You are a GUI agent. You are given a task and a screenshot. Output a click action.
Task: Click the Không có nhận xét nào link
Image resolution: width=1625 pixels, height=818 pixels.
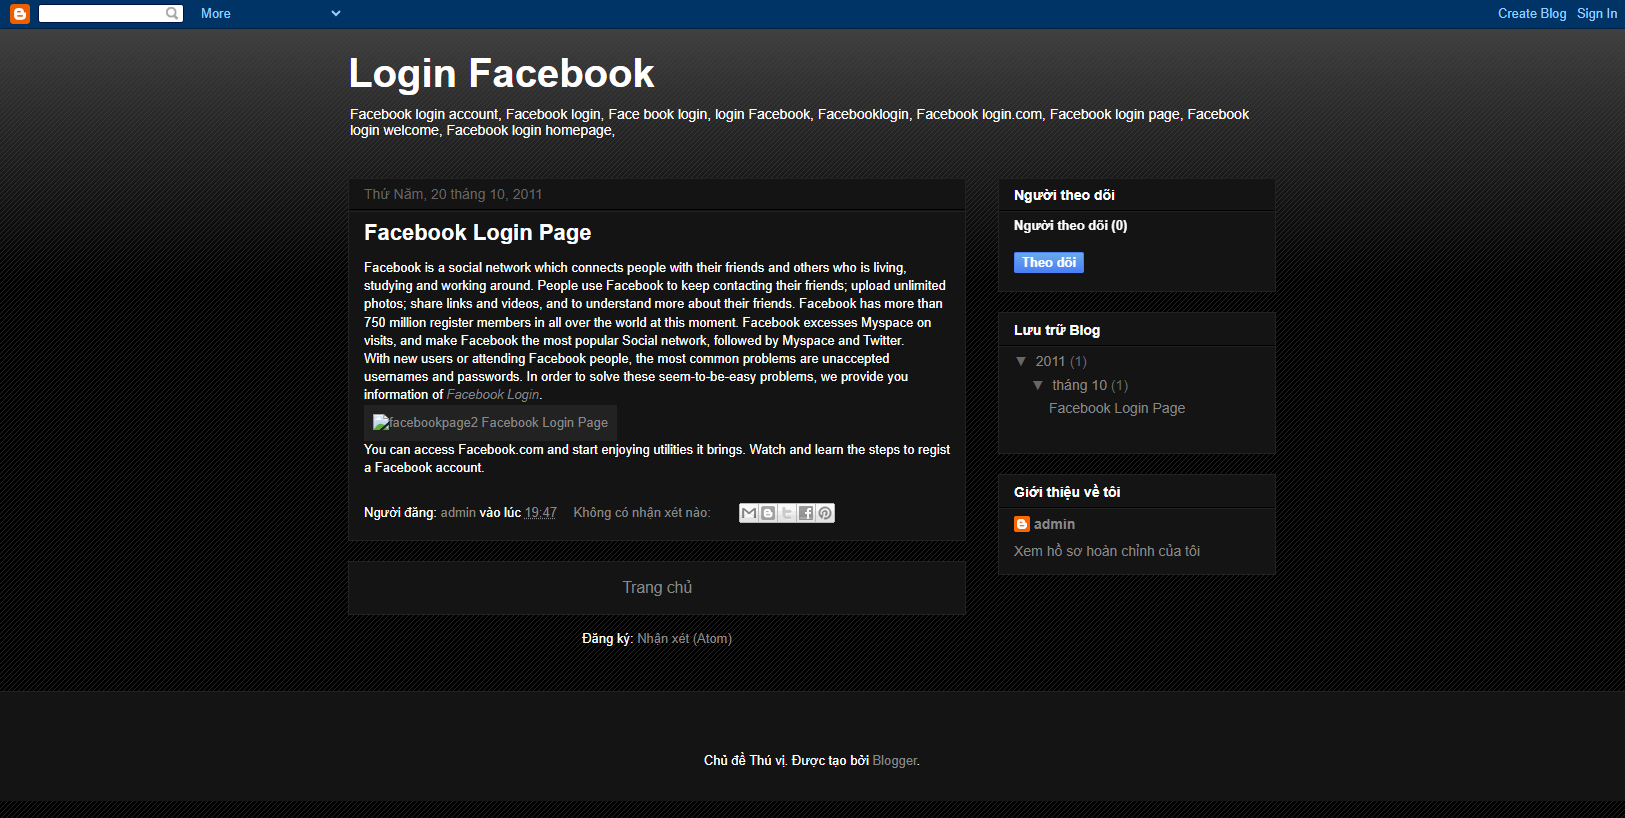click(641, 513)
